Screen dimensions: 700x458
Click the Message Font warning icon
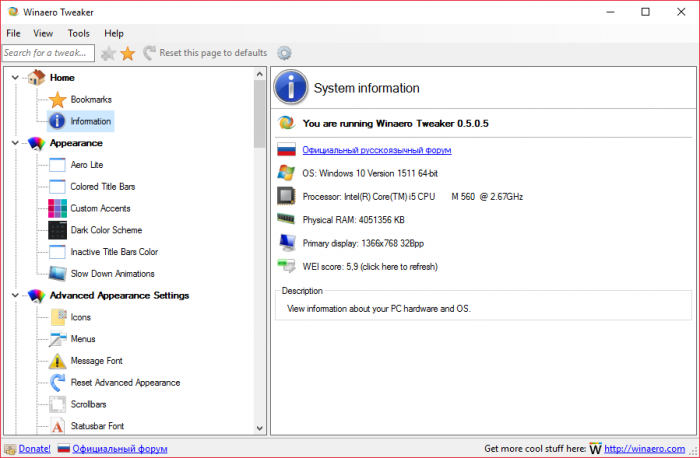(x=57, y=361)
